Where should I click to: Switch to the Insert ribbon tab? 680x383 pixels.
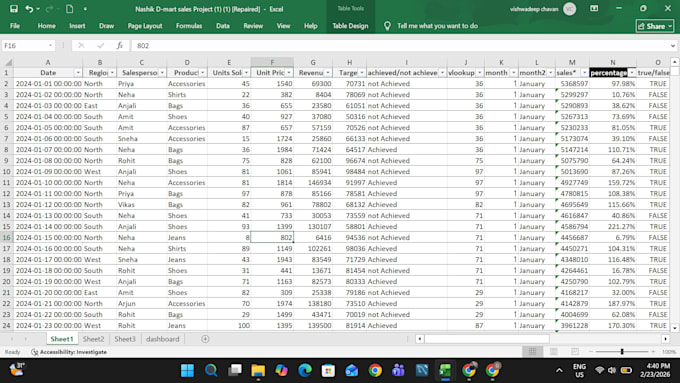77,26
